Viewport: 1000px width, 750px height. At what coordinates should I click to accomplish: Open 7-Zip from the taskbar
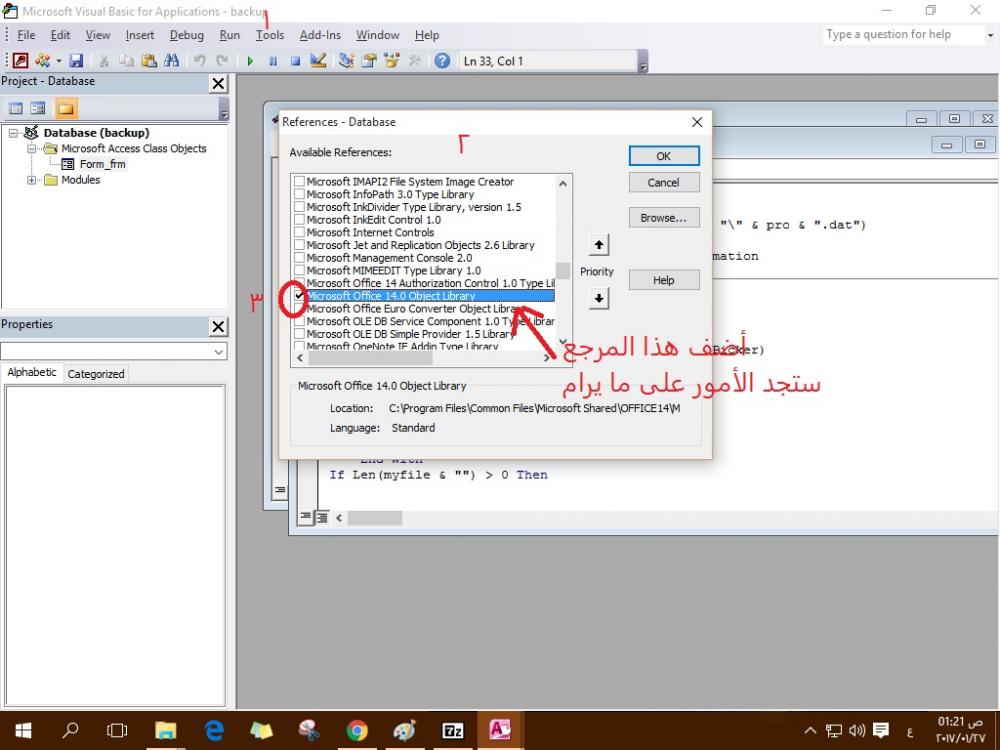pos(452,730)
